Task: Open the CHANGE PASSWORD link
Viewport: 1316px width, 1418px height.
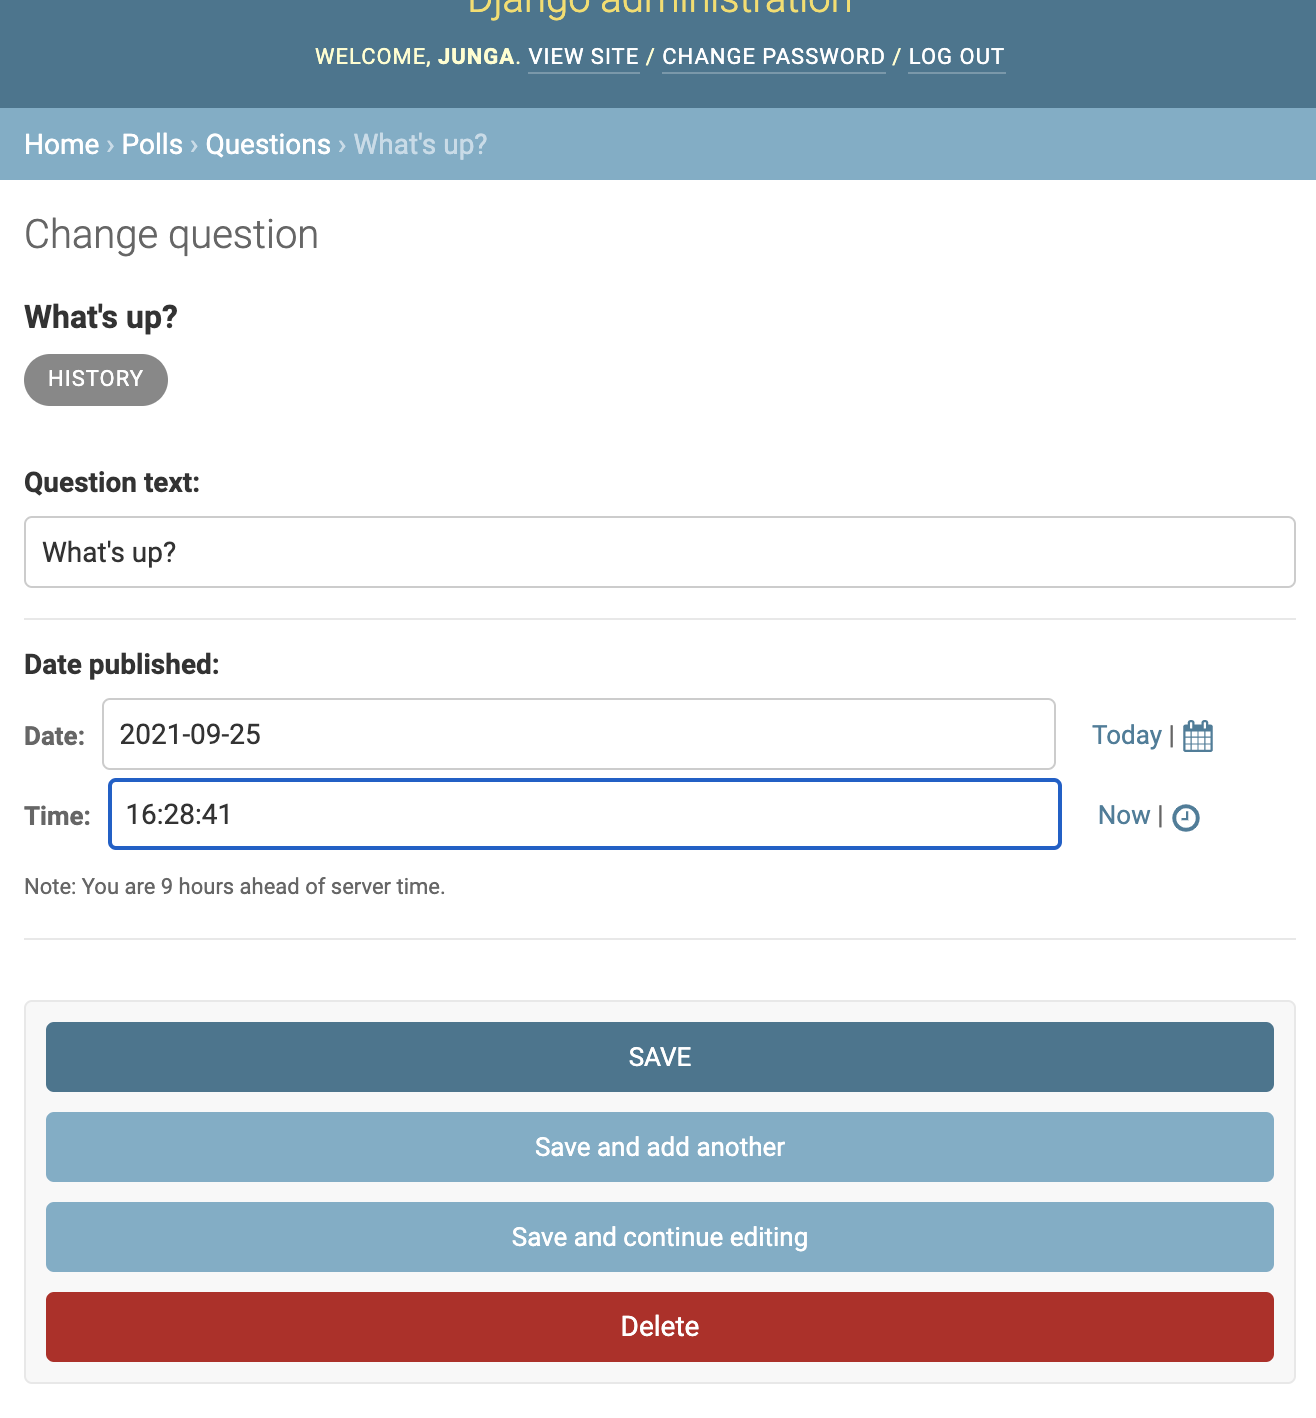Action: click(x=774, y=57)
